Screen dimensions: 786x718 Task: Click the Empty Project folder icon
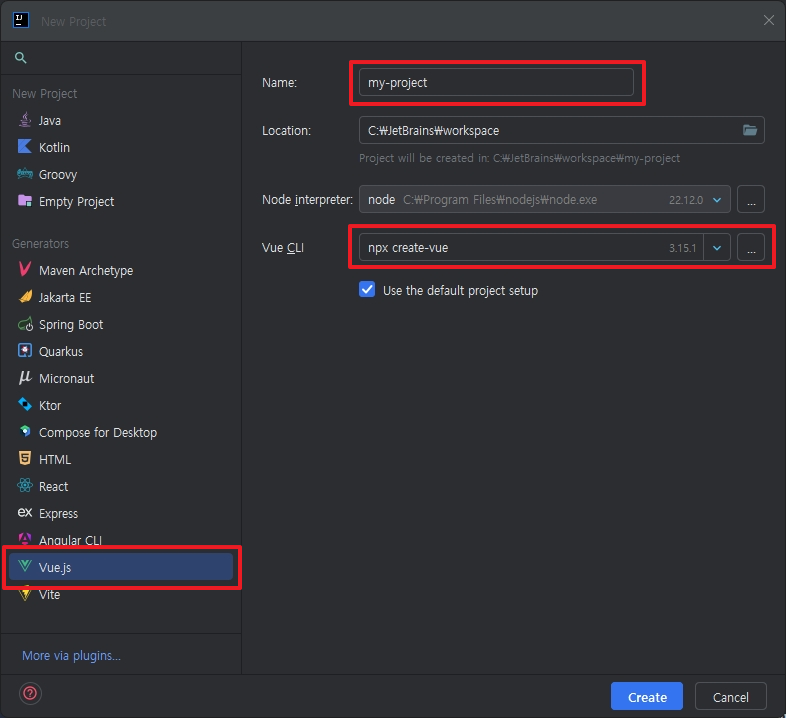click(x=25, y=201)
